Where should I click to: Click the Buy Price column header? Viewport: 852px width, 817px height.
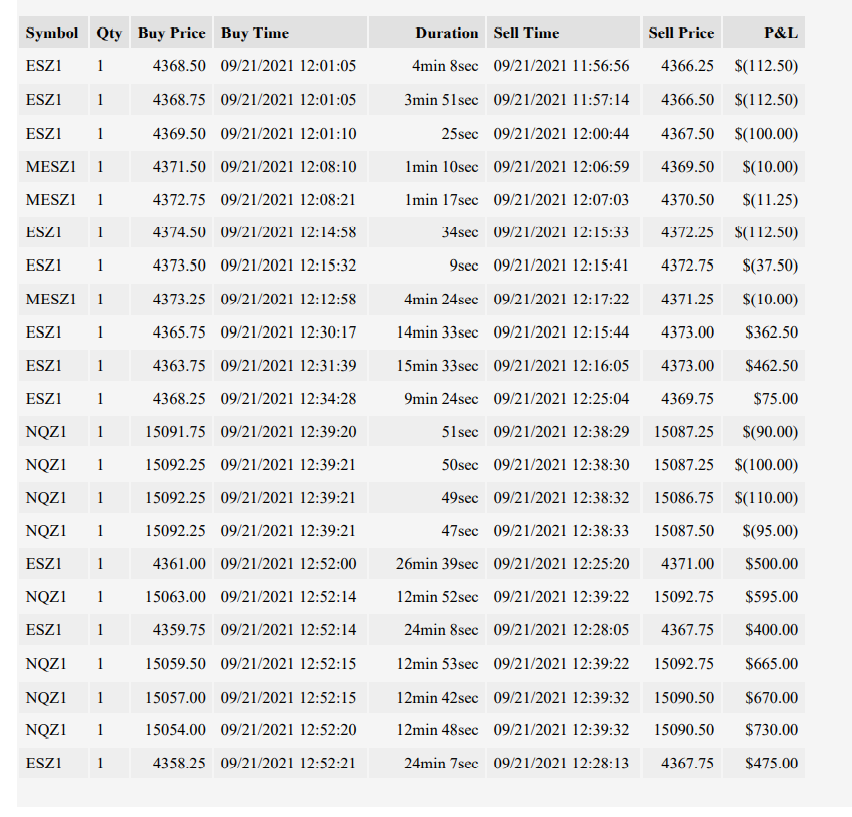click(x=172, y=33)
